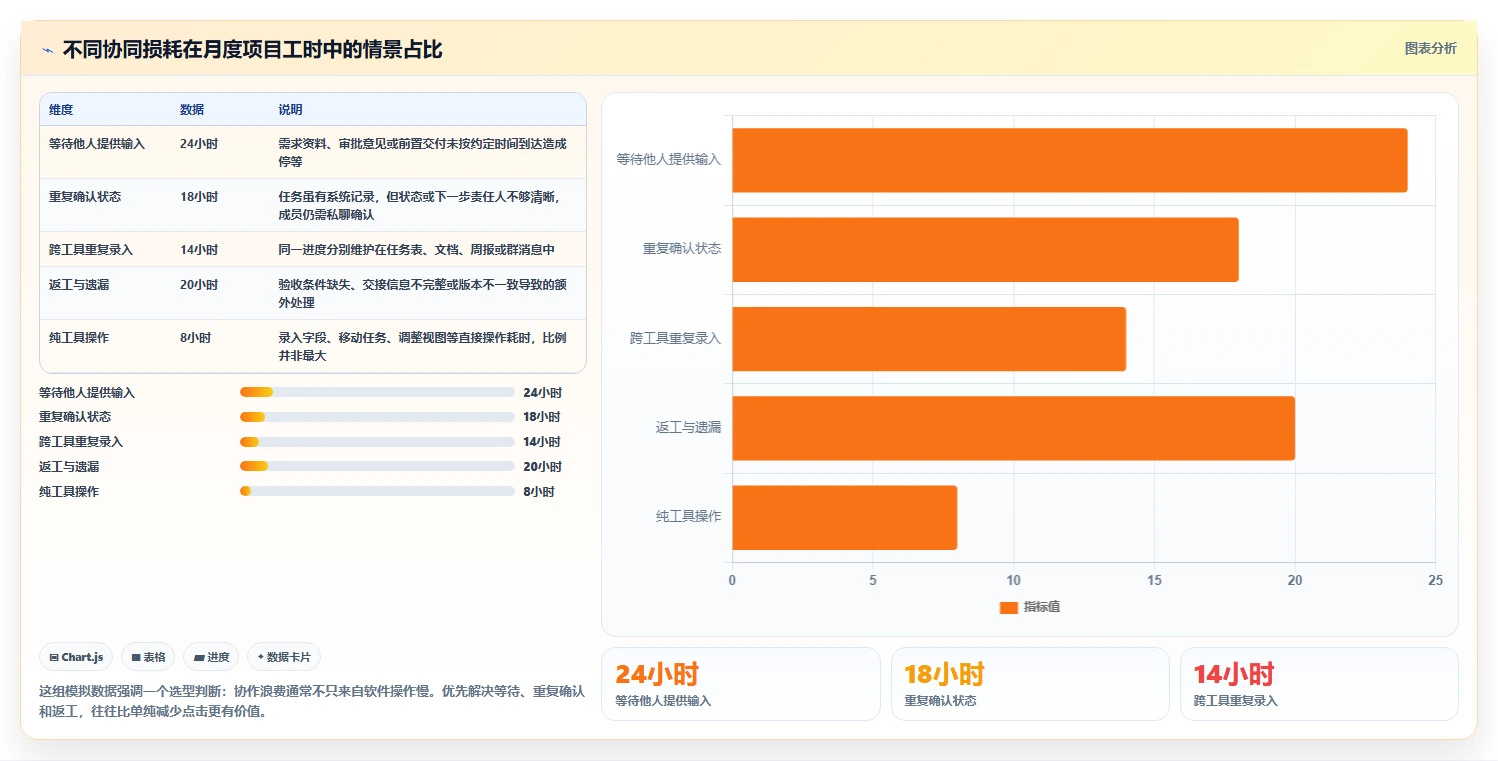Click the 20小时 table value
Image resolution: width=1498 pixels, height=761 pixels.
coord(199,284)
